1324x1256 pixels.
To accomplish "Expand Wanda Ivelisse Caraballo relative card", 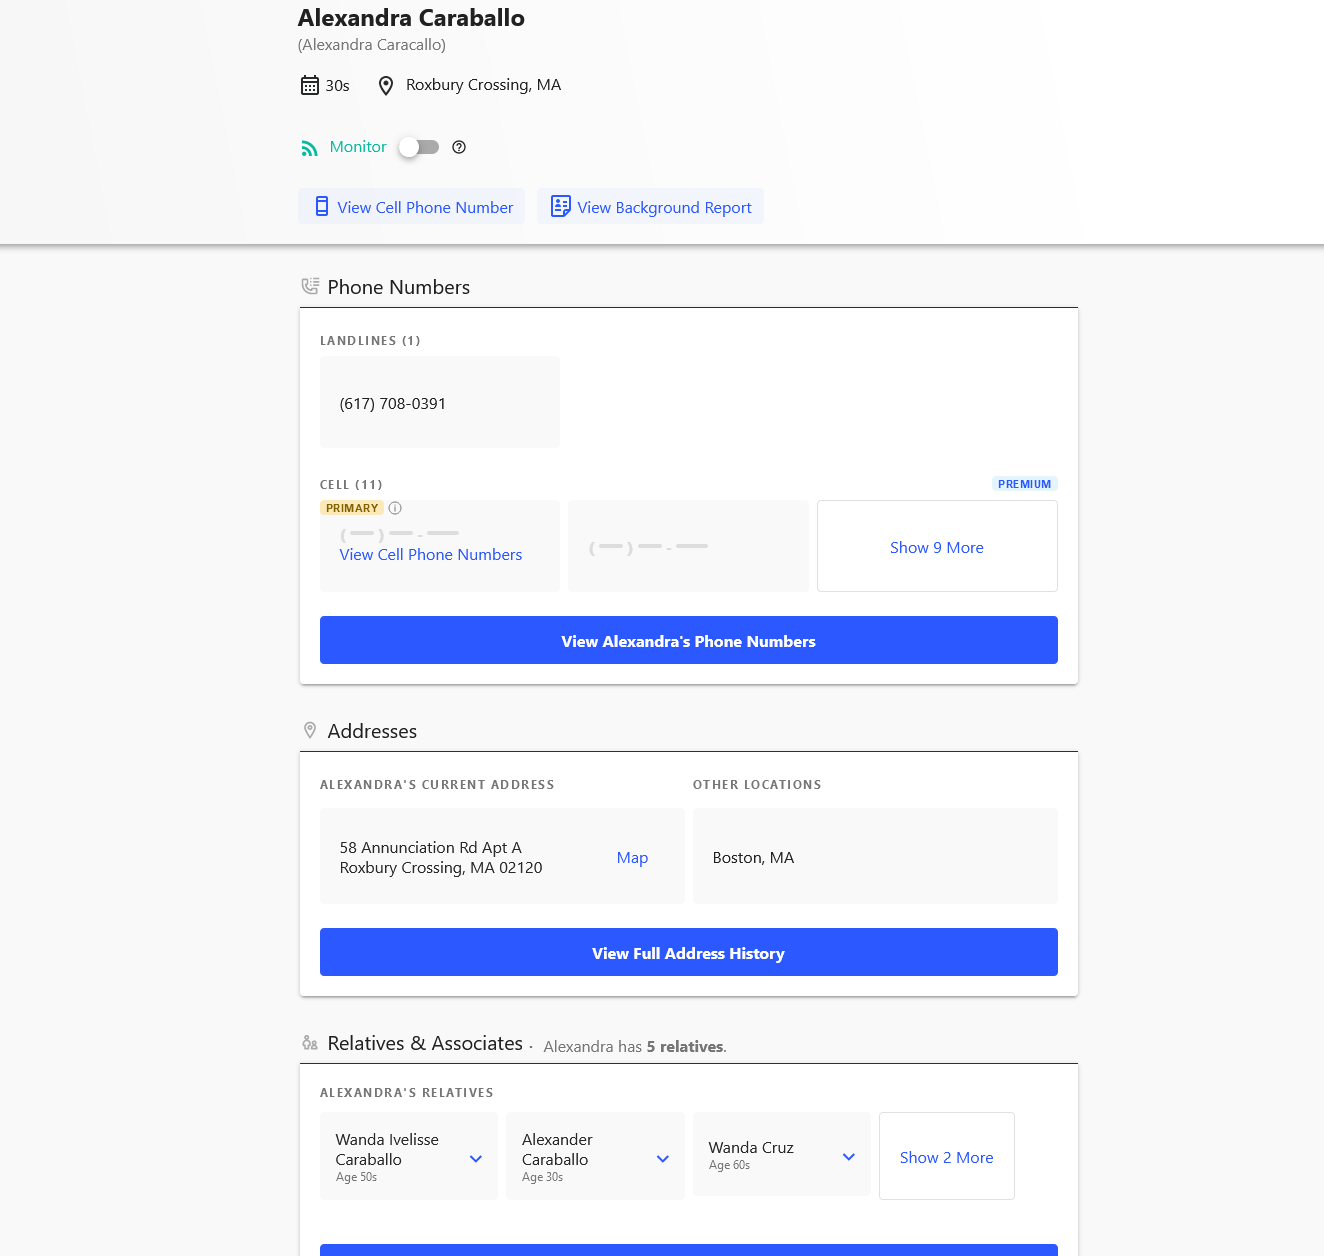I will pyautogui.click(x=409, y=1156).
